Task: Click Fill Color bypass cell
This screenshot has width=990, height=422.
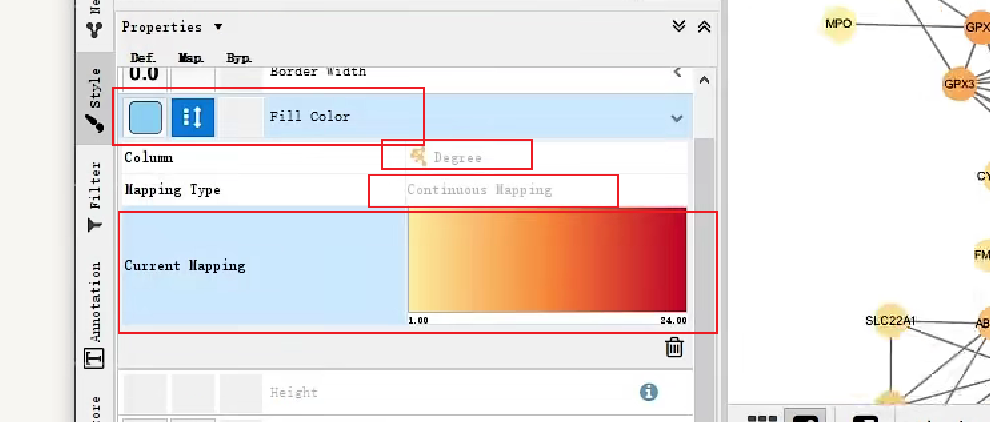Action: click(241, 118)
